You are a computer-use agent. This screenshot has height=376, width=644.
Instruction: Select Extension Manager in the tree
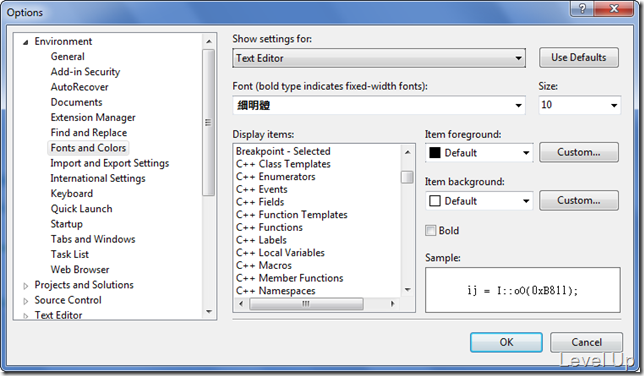point(93,118)
